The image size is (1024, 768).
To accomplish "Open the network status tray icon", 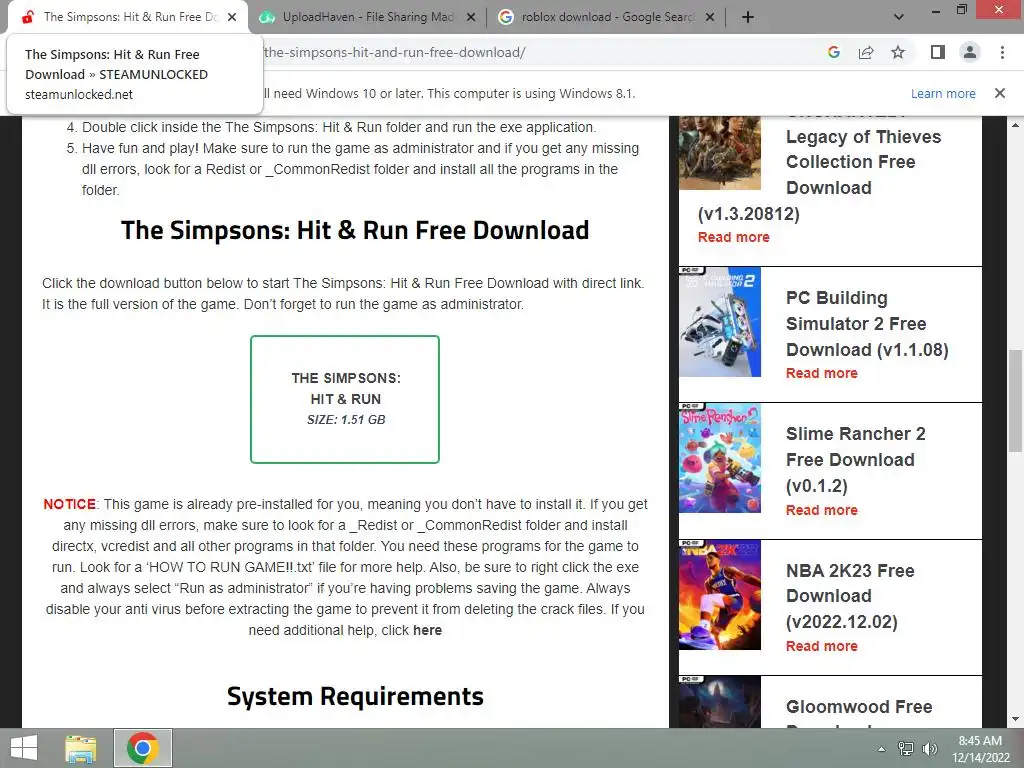I will click(x=906, y=749).
